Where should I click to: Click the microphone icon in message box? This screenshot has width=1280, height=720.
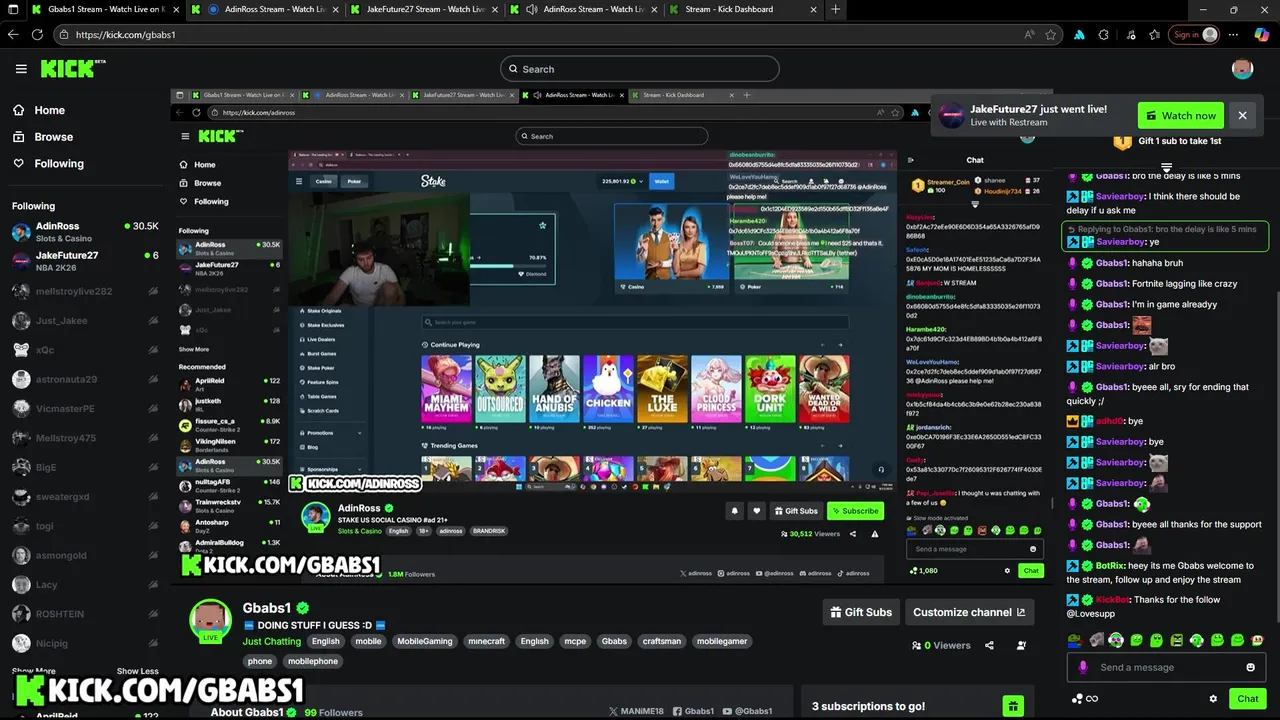(x=1083, y=667)
